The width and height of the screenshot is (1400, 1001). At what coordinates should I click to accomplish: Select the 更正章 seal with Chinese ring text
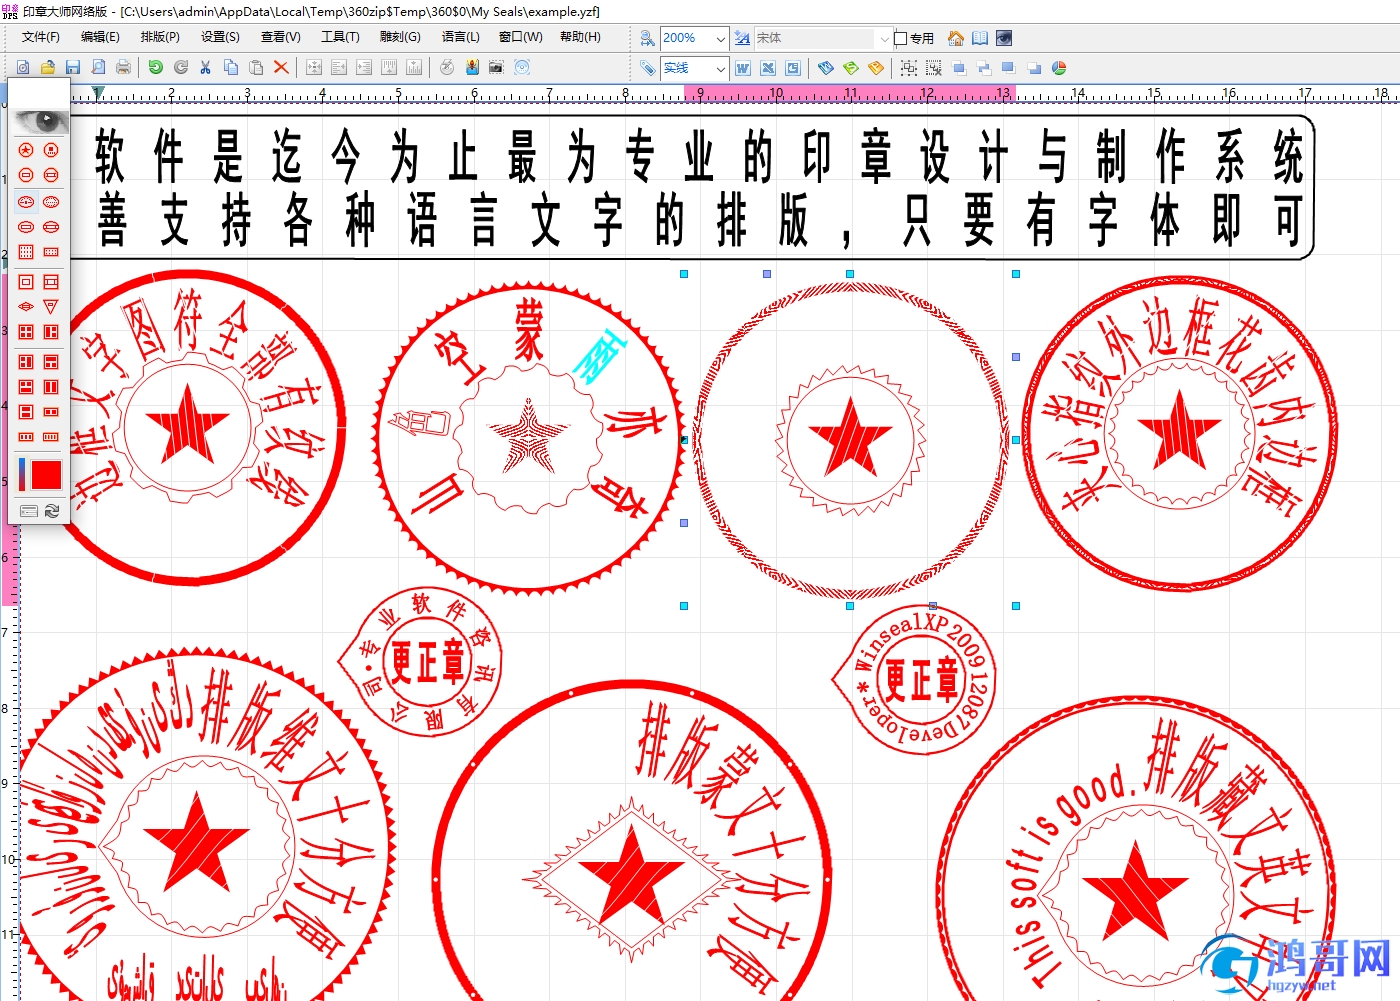click(419, 662)
